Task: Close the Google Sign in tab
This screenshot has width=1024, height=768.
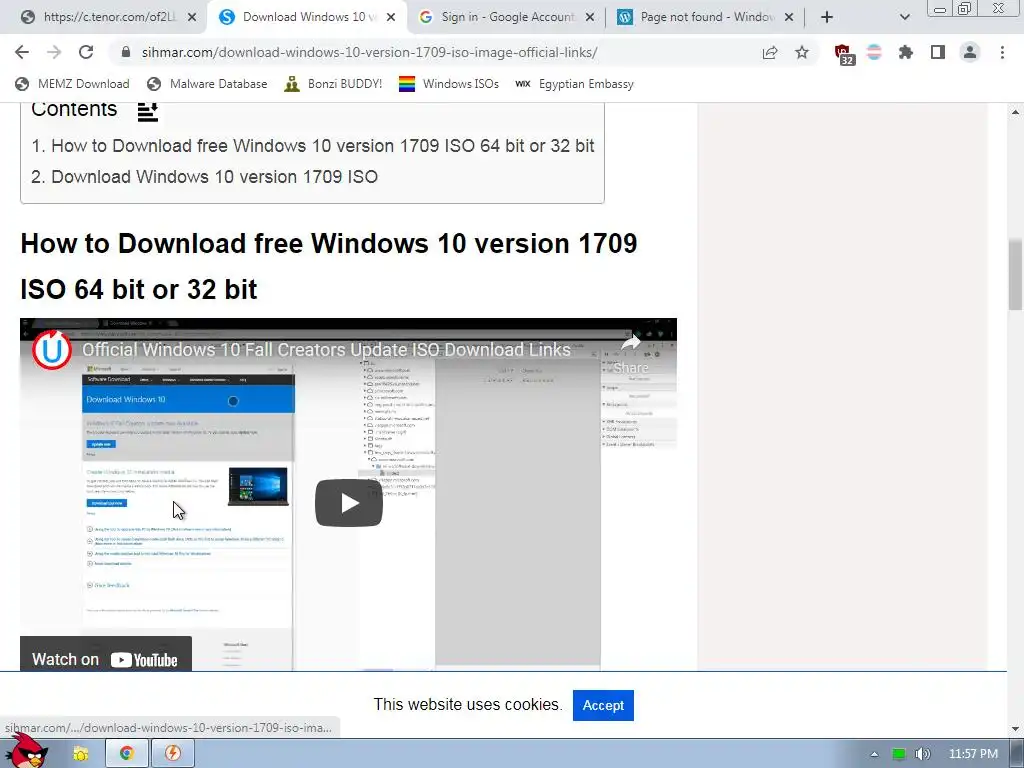Action: pyautogui.click(x=590, y=18)
